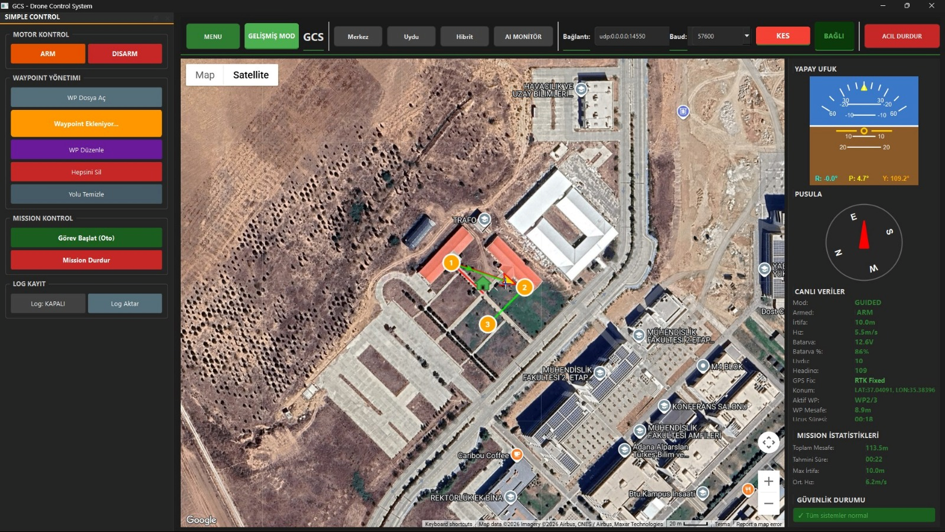Viewport: 945px width, 532px height.
Task: Click the 113.5m Toplam Mesafe value
Action: coord(877,448)
